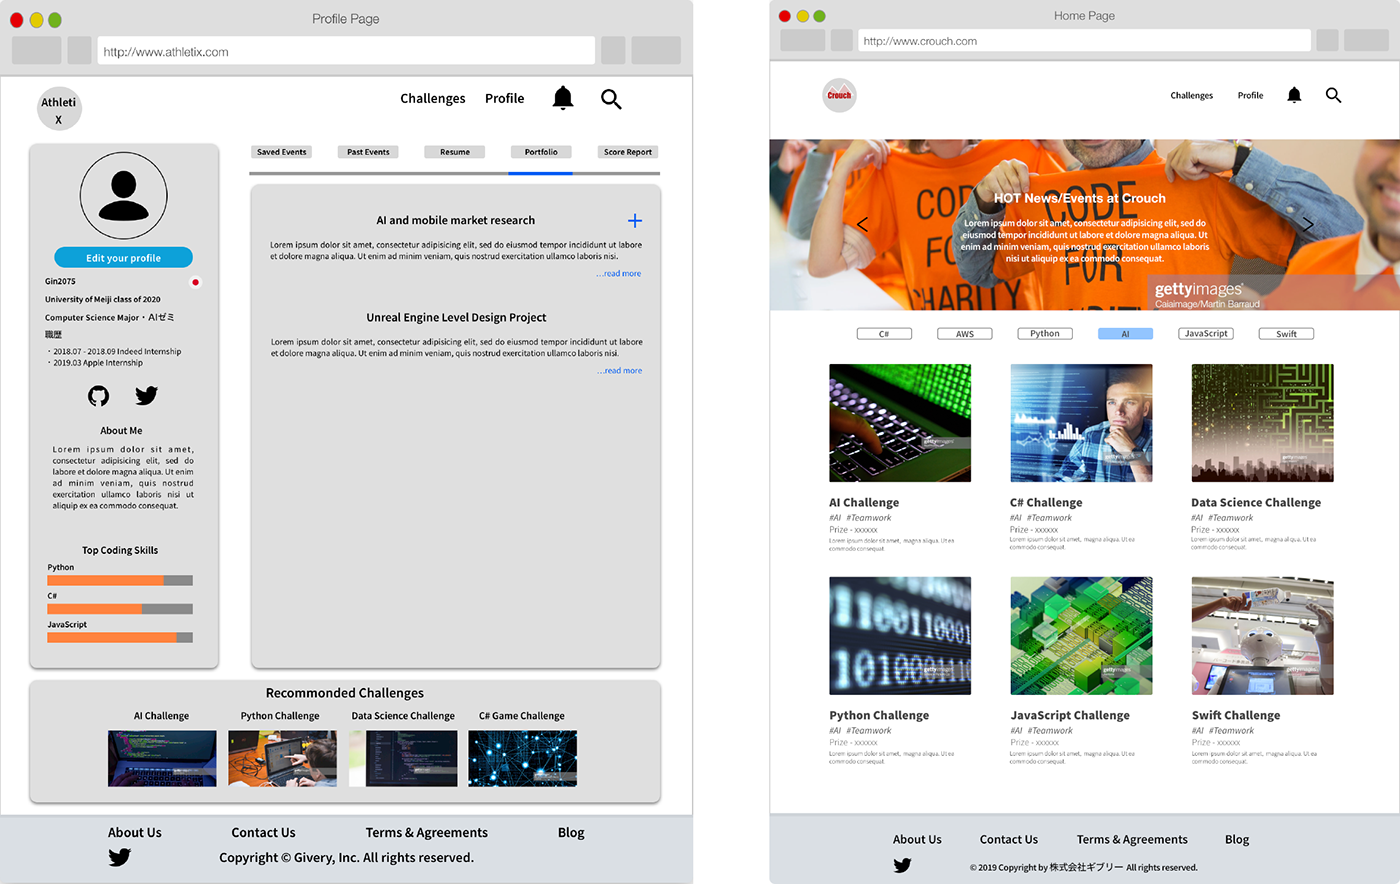Open the Swift Challenge robot thumbnail
This screenshot has width=1400, height=884.
1262,636
